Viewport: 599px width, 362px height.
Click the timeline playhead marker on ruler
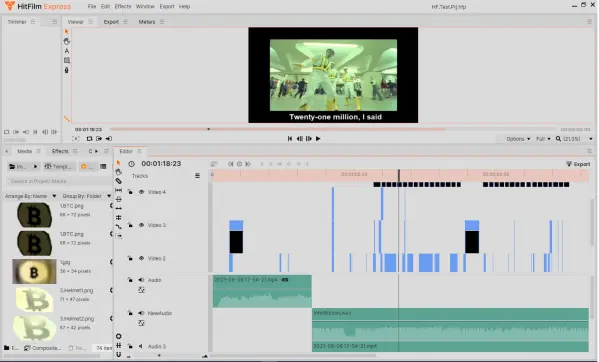(x=399, y=175)
